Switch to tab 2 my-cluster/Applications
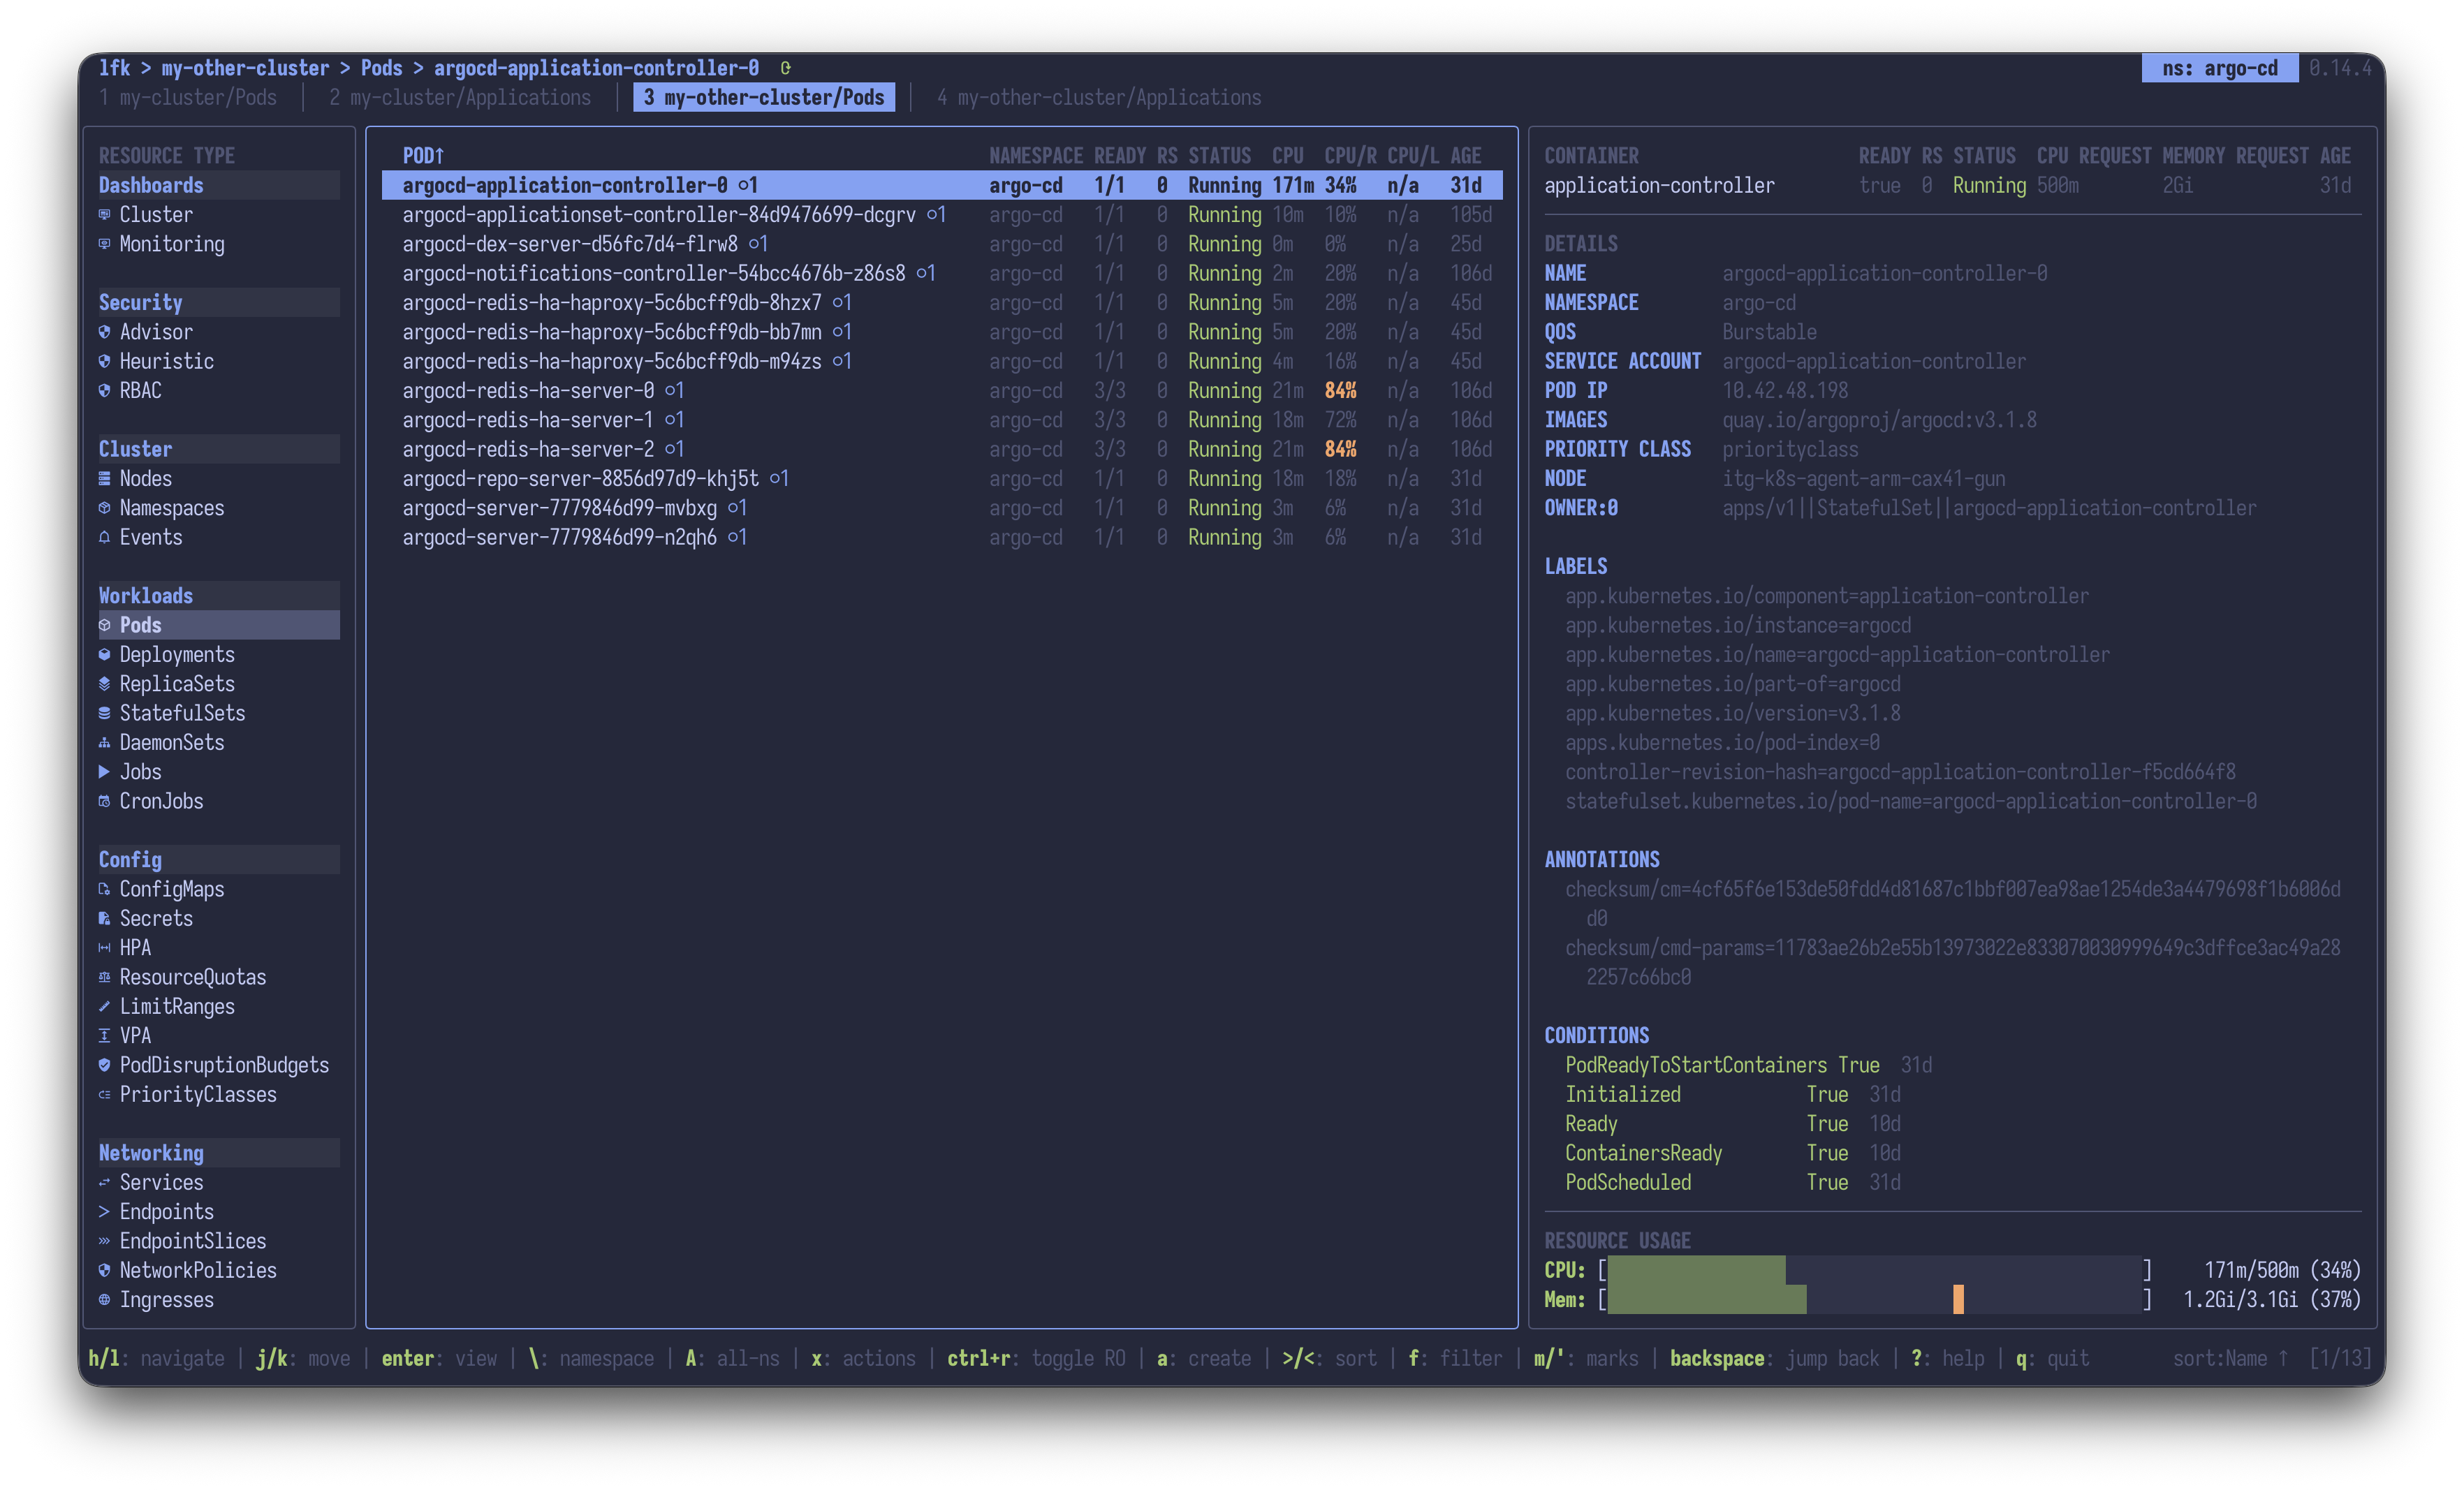Screen dimensions: 2464x1490 click(x=460, y=98)
